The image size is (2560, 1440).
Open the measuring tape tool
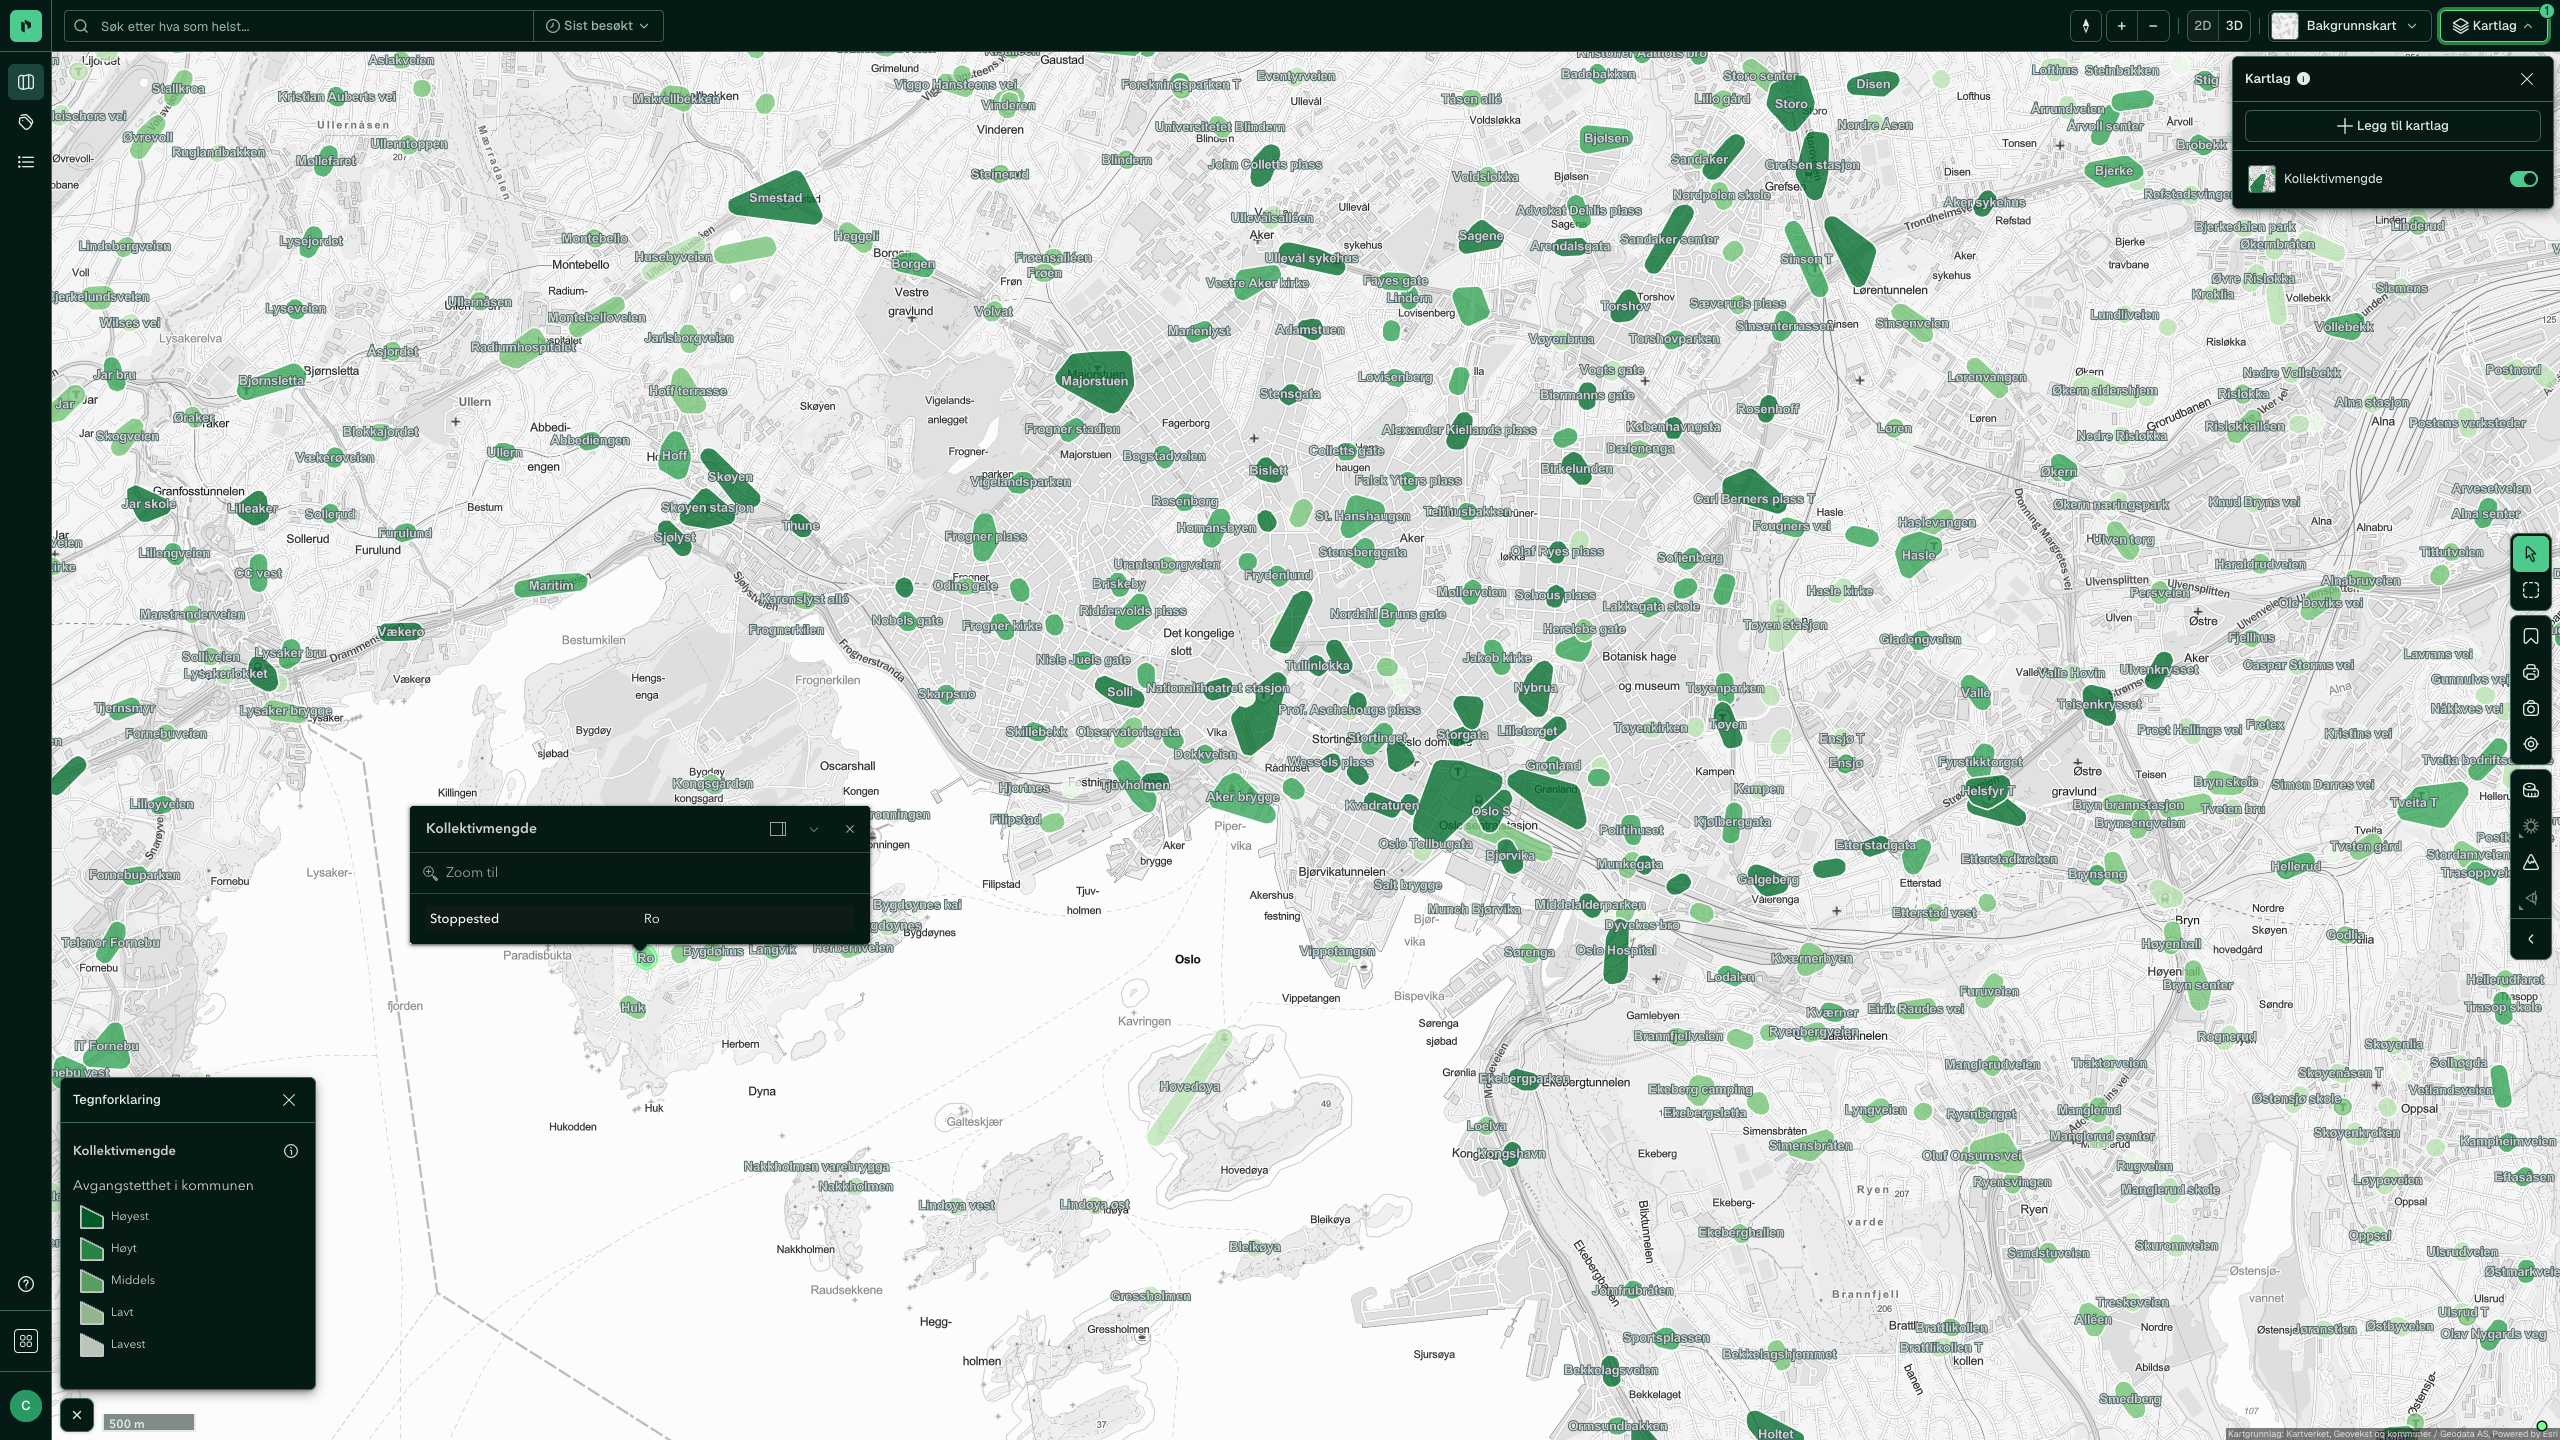[2531, 790]
